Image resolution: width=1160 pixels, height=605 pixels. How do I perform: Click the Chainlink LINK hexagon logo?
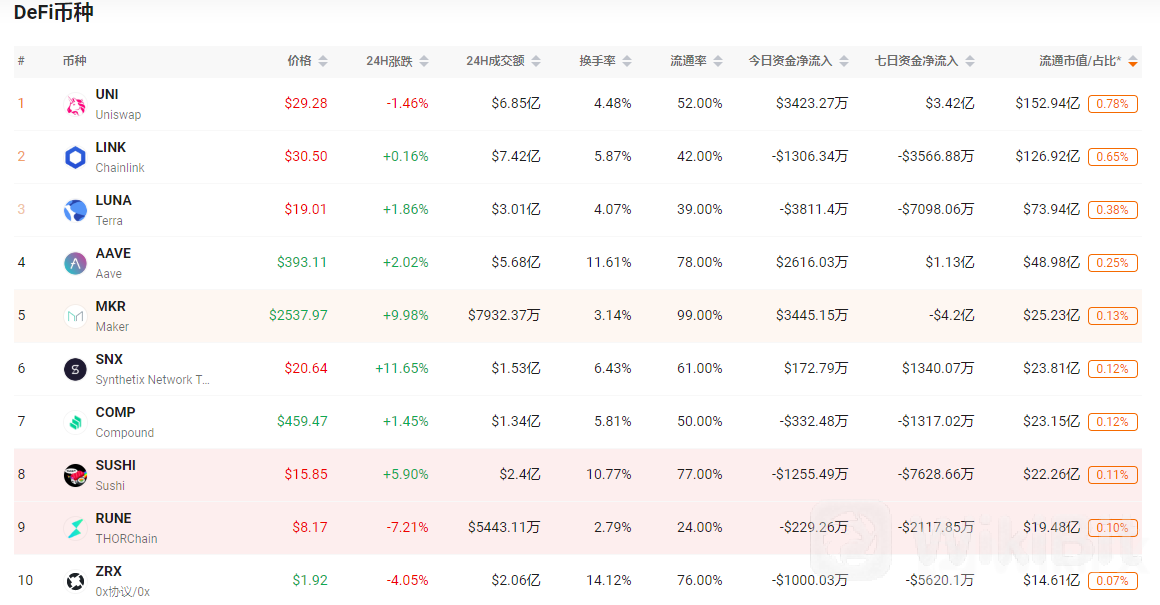75,158
